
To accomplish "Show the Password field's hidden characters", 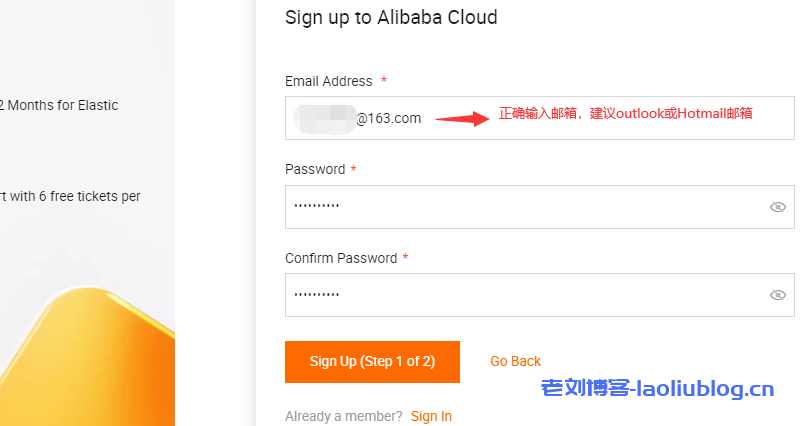I will tap(777, 207).
